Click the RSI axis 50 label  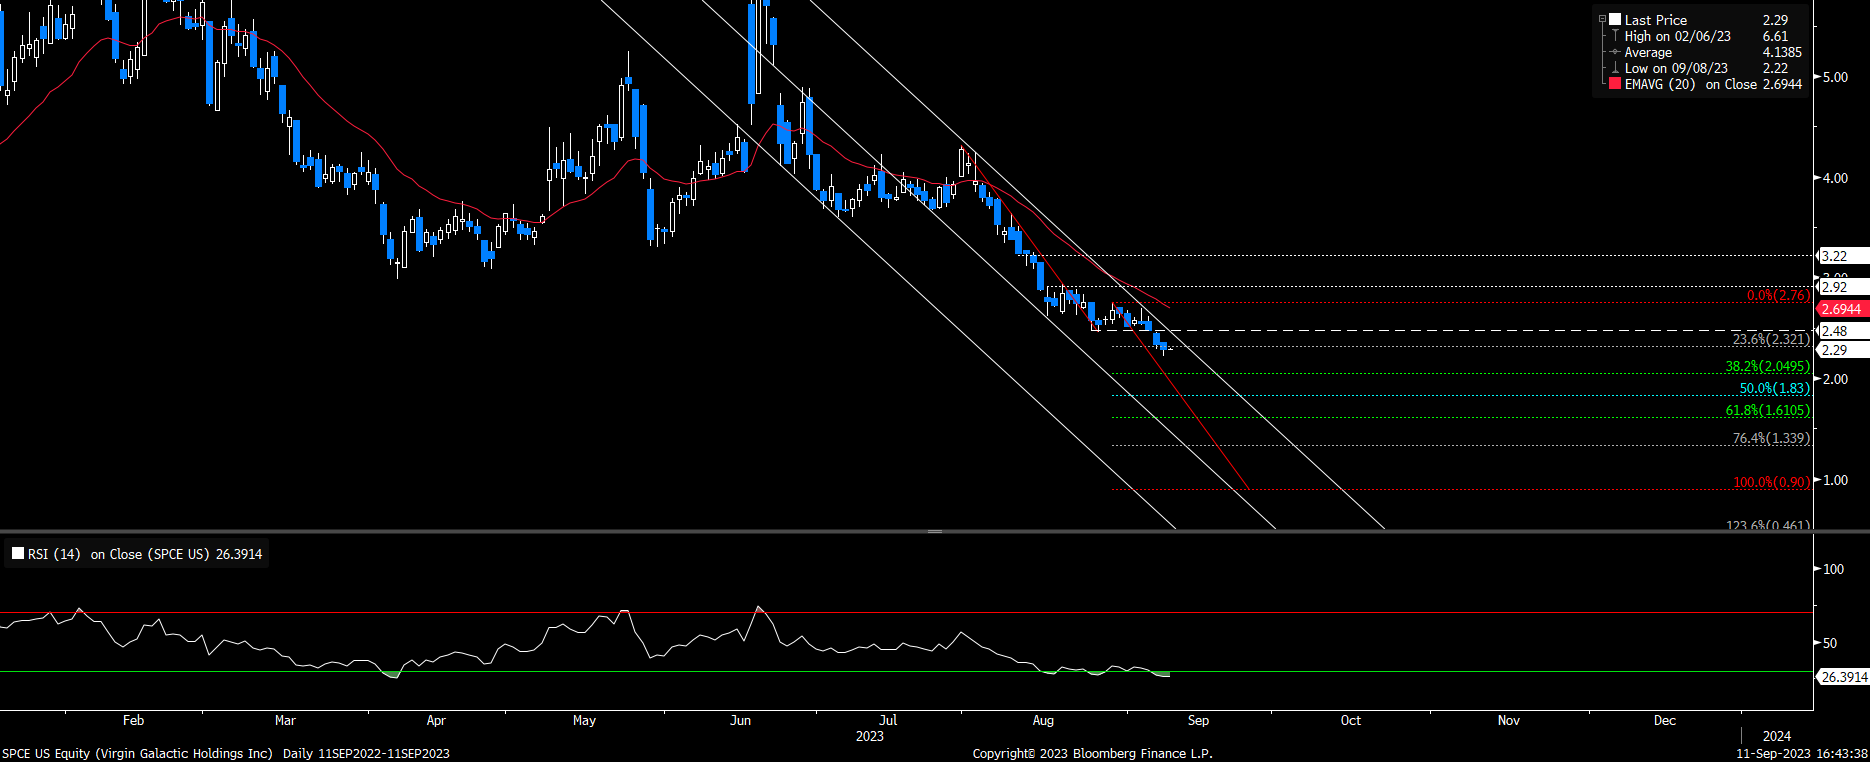(1830, 643)
